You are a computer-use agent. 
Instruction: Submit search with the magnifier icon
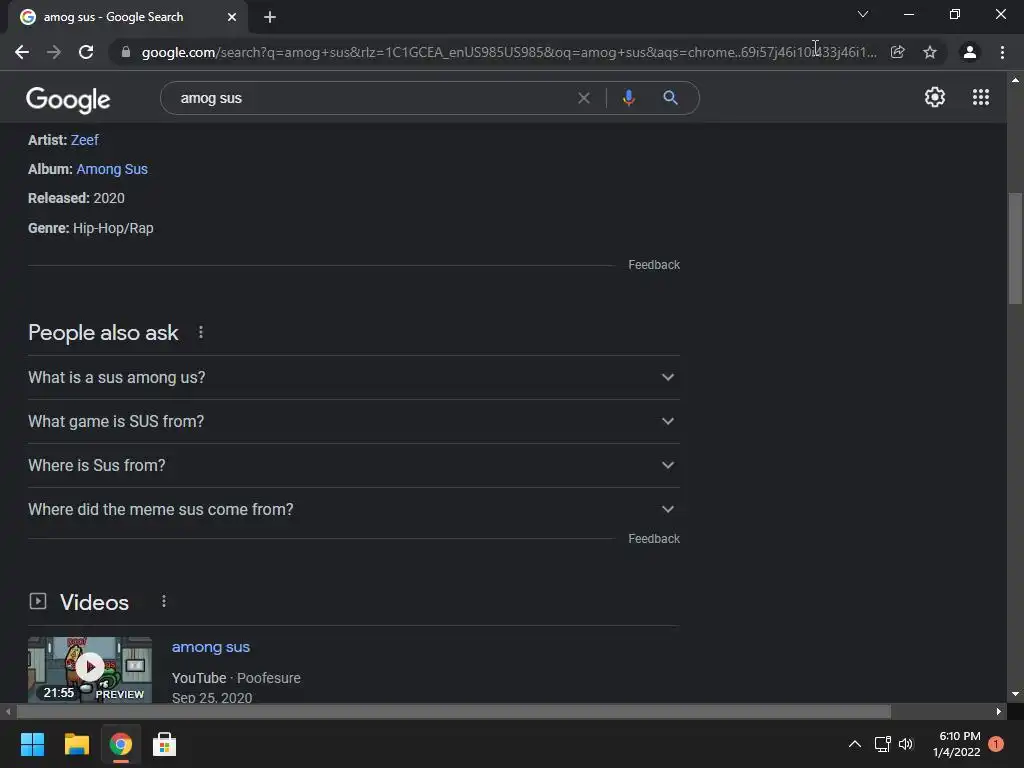pos(670,98)
